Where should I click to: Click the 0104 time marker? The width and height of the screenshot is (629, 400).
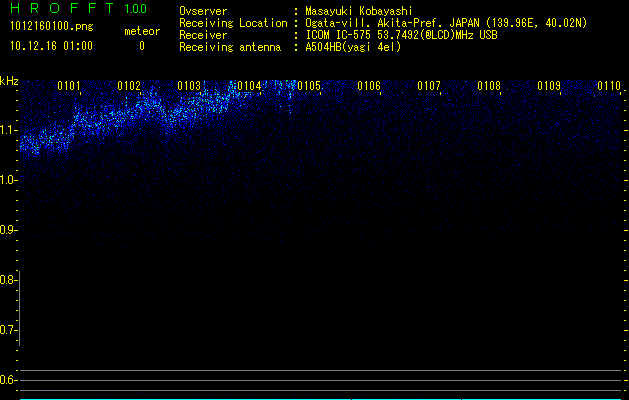(249, 86)
